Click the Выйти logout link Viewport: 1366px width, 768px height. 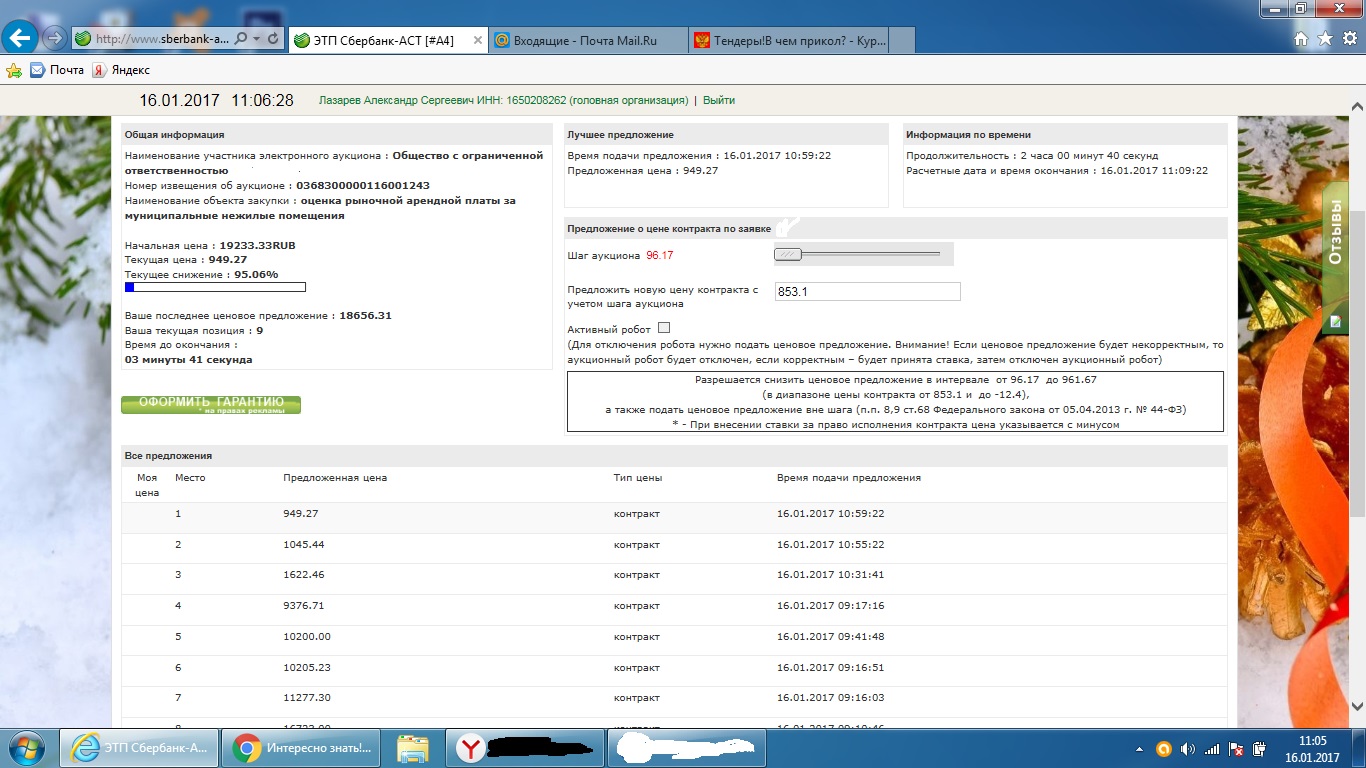(x=719, y=100)
